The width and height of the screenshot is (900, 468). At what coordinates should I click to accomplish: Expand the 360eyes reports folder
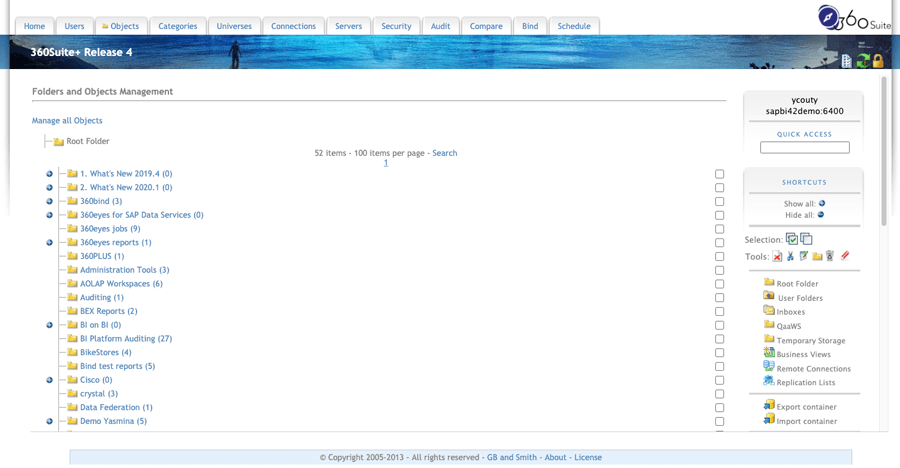click(x=49, y=242)
